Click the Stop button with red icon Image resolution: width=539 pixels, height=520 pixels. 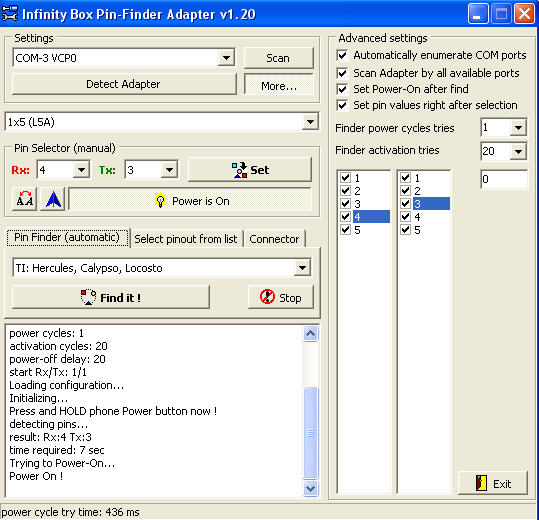281,297
